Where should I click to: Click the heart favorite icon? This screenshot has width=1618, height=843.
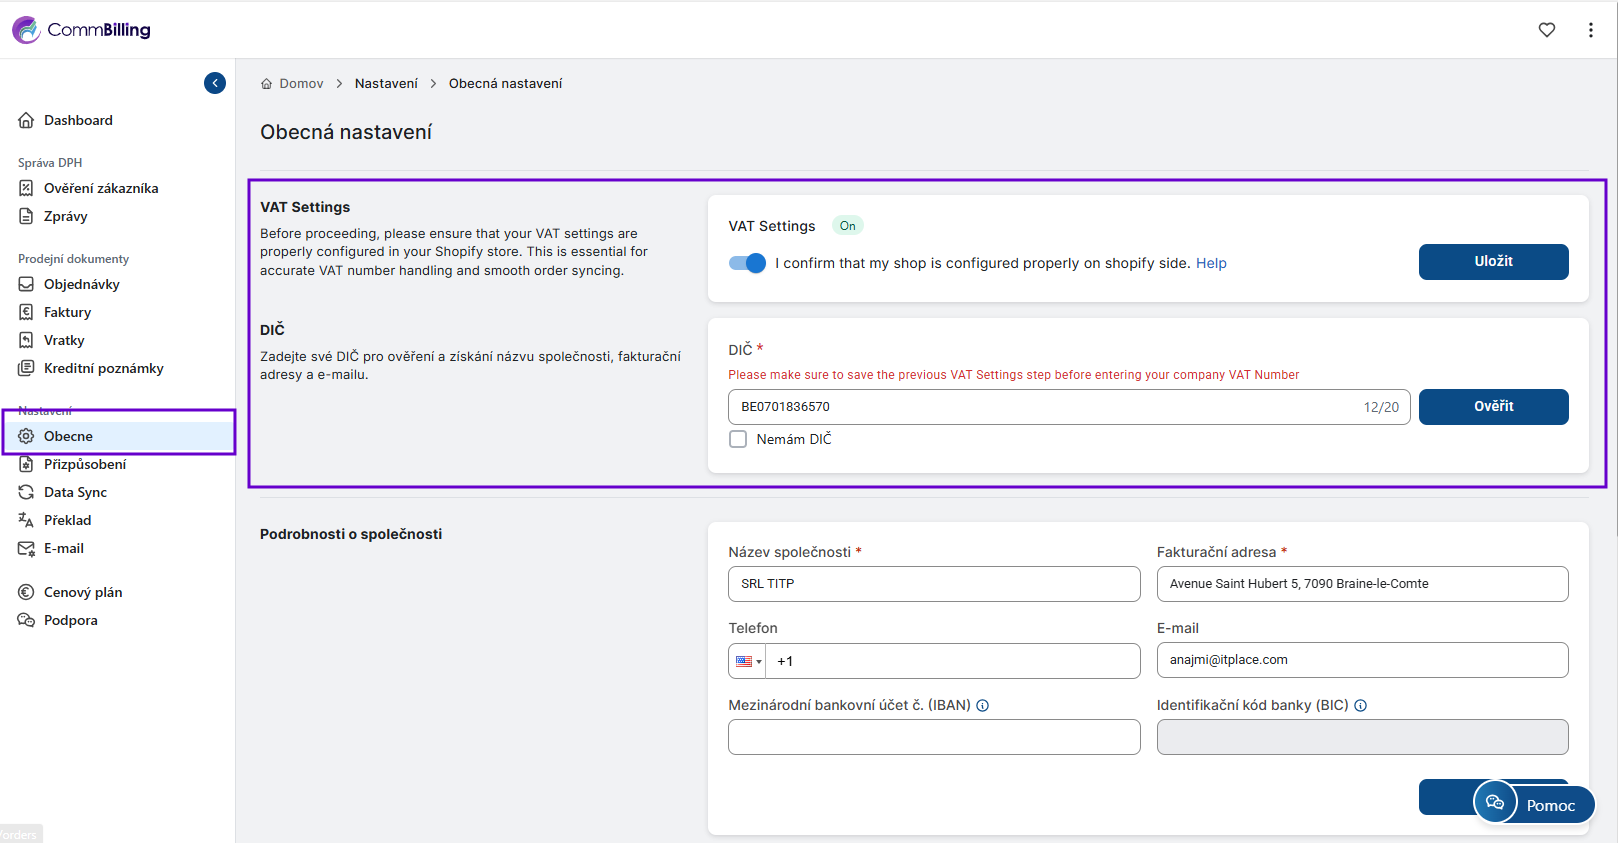click(x=1546, y=30)
